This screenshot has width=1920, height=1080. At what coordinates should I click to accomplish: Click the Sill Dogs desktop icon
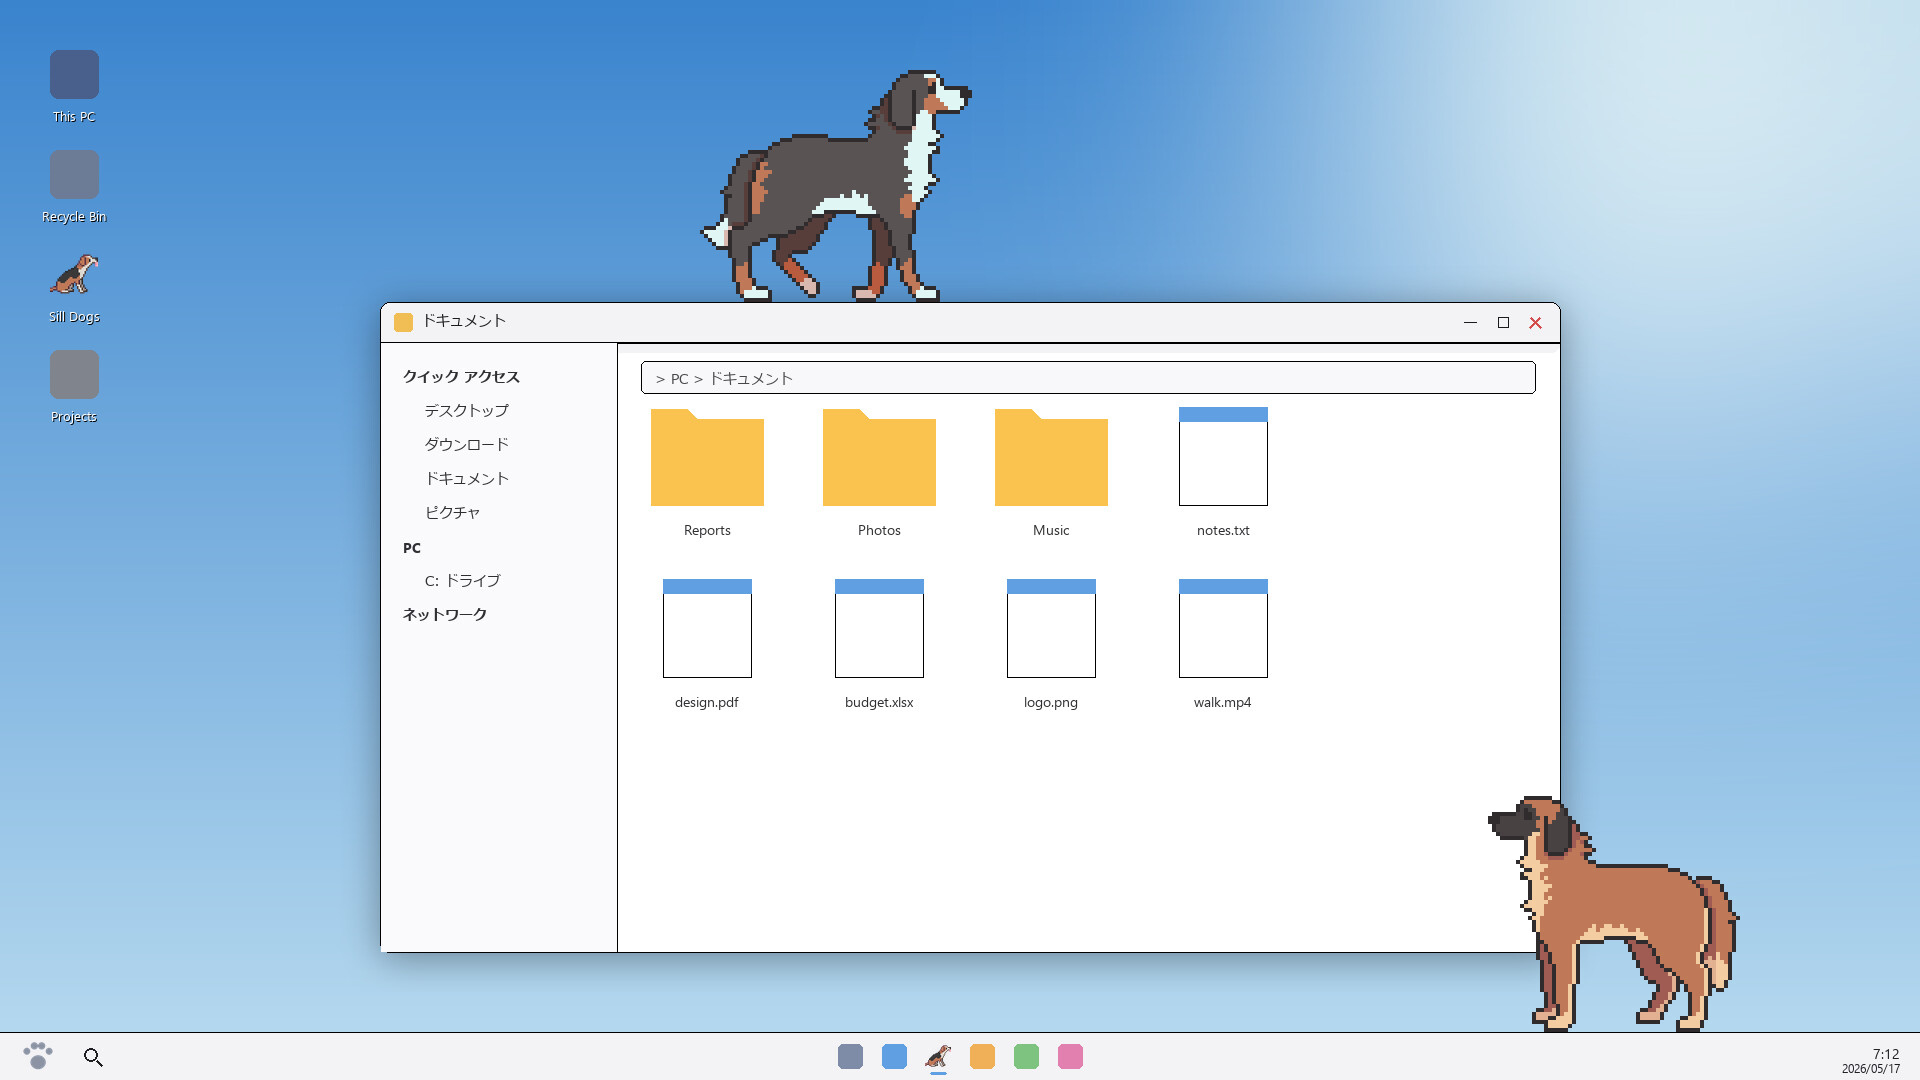tap(74, 275)
